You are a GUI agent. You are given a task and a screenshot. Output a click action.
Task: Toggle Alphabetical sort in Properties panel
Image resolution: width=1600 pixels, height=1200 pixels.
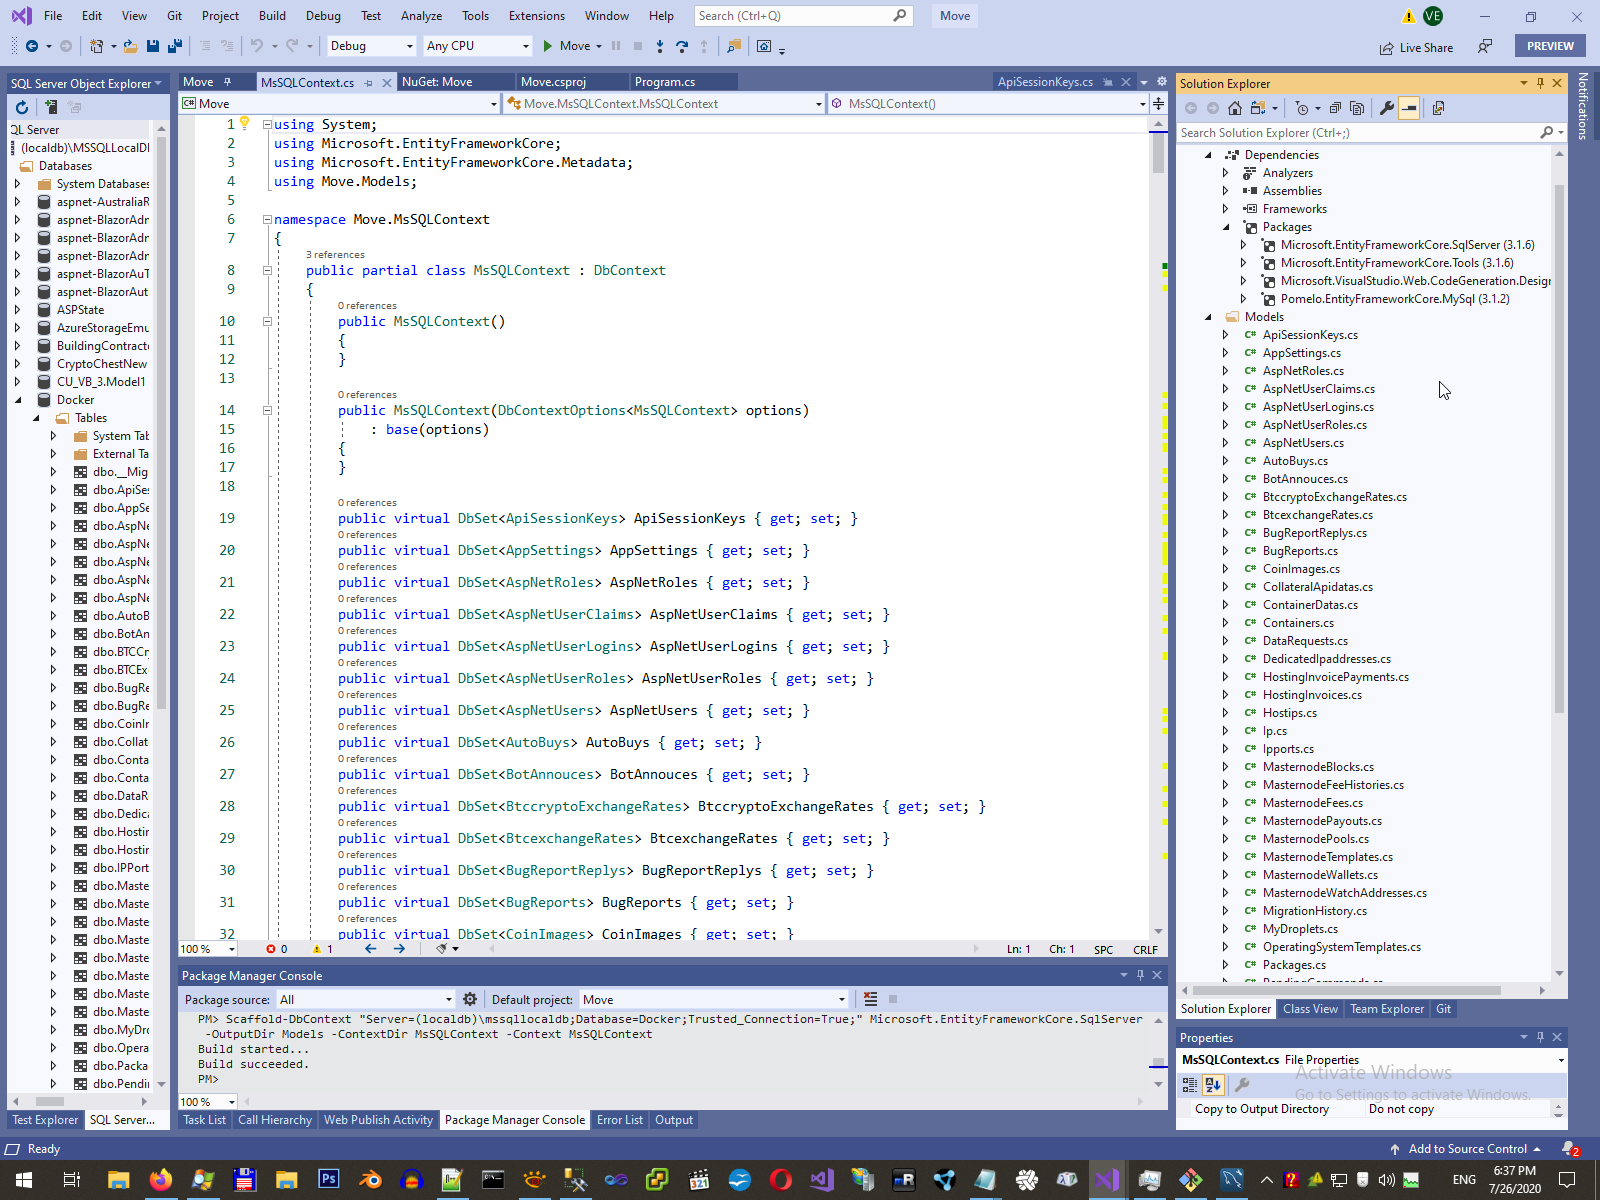1213,1084
